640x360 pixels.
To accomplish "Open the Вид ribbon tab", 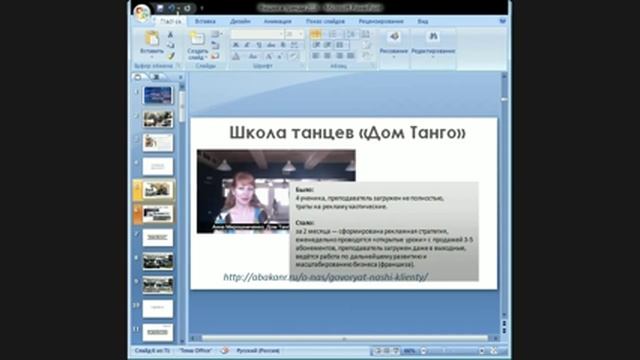I will pos(422,21).
